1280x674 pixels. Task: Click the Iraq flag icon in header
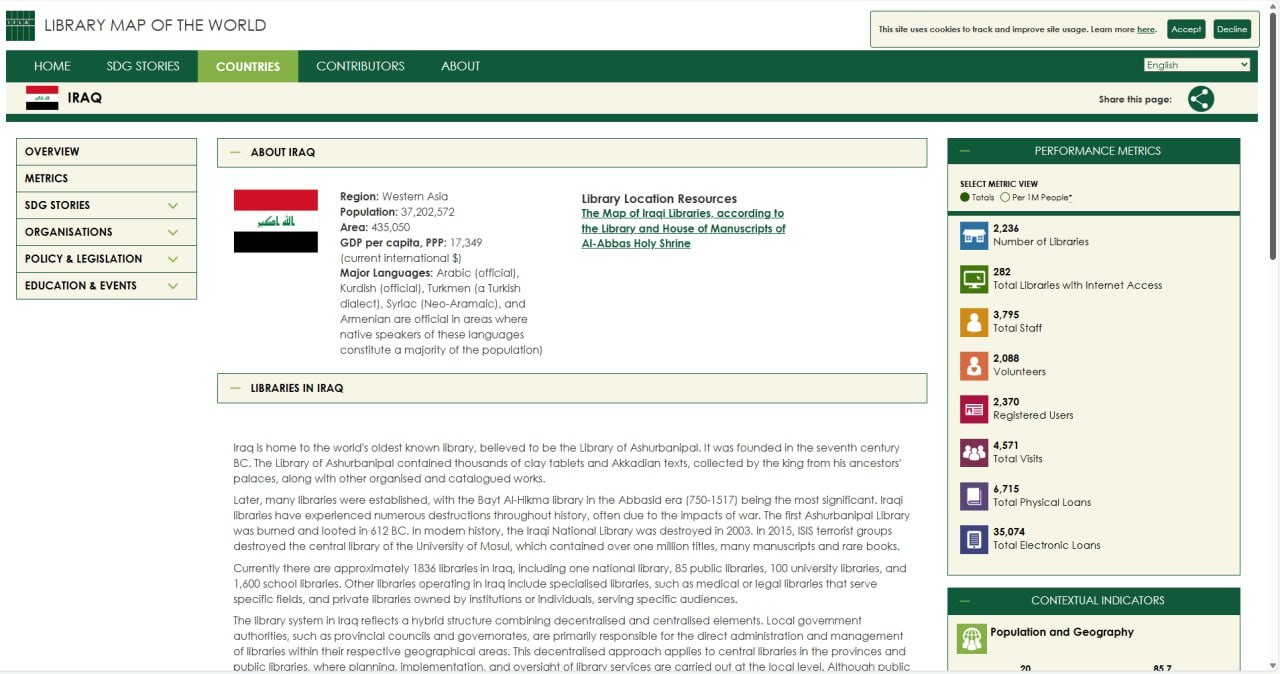[x=42, y=98]
